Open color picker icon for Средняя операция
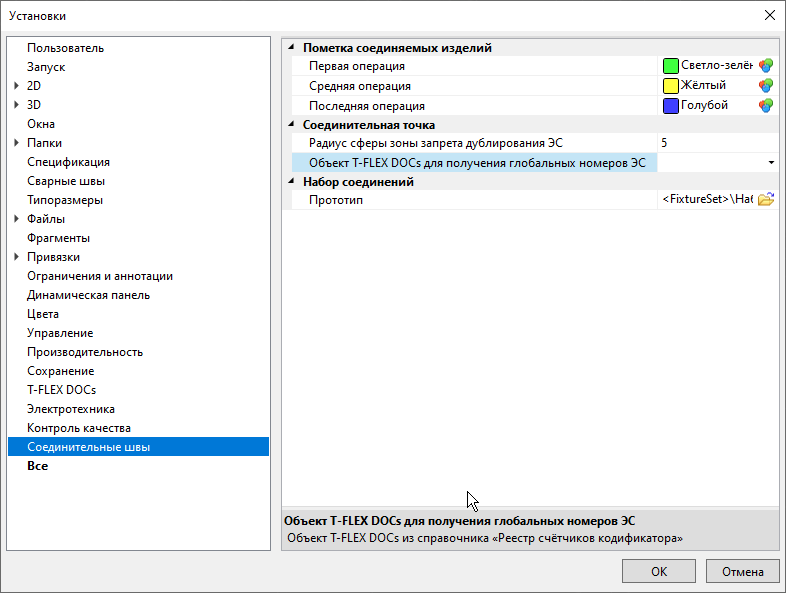This screenshot has height=593, width=786. (x=766, y=86)
